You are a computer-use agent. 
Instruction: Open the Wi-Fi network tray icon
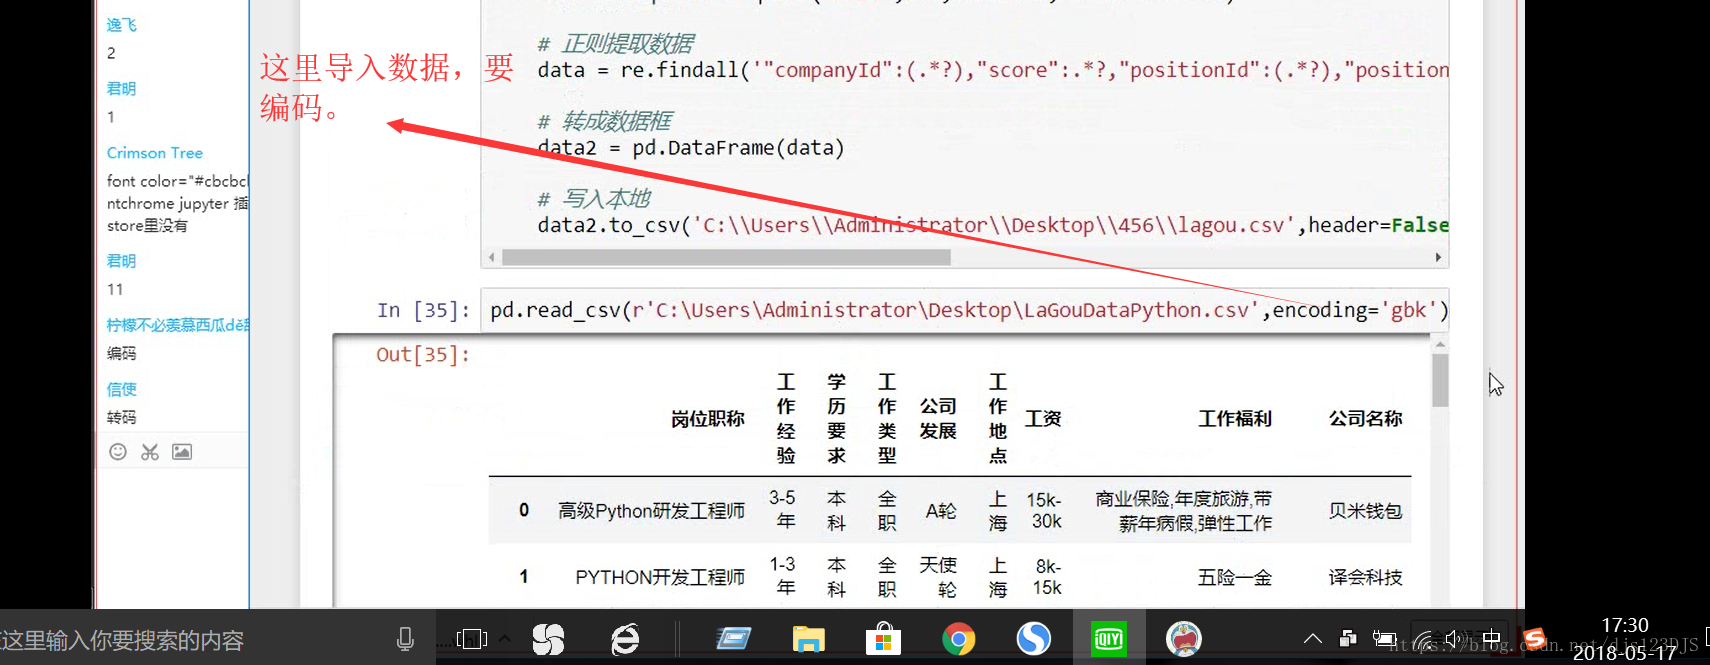point(1422,640)
